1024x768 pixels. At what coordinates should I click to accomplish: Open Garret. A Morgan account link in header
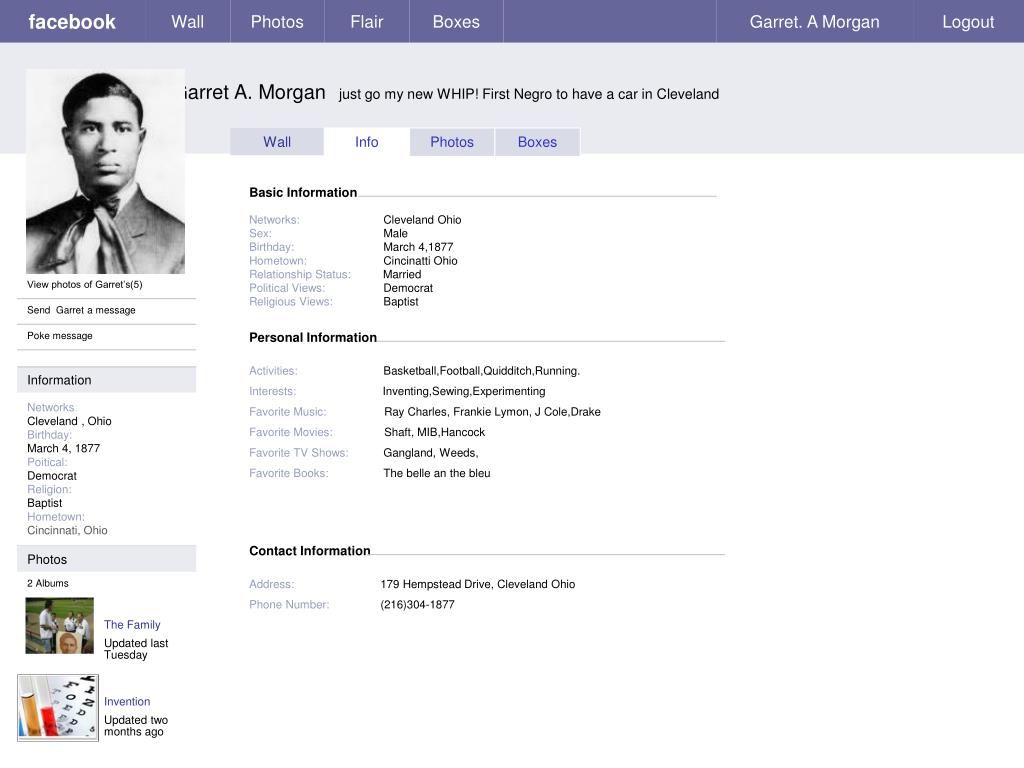click(814, 22)
